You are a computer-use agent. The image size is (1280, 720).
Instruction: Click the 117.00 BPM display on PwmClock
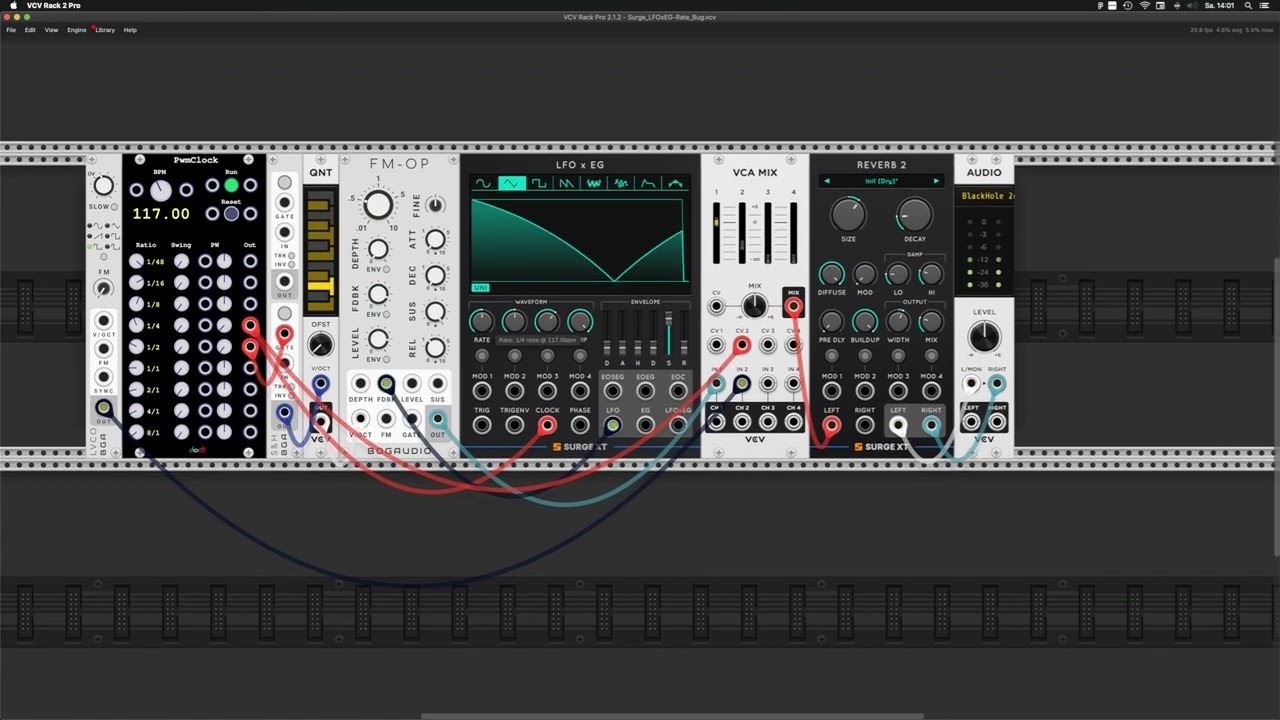pos(161,214)
